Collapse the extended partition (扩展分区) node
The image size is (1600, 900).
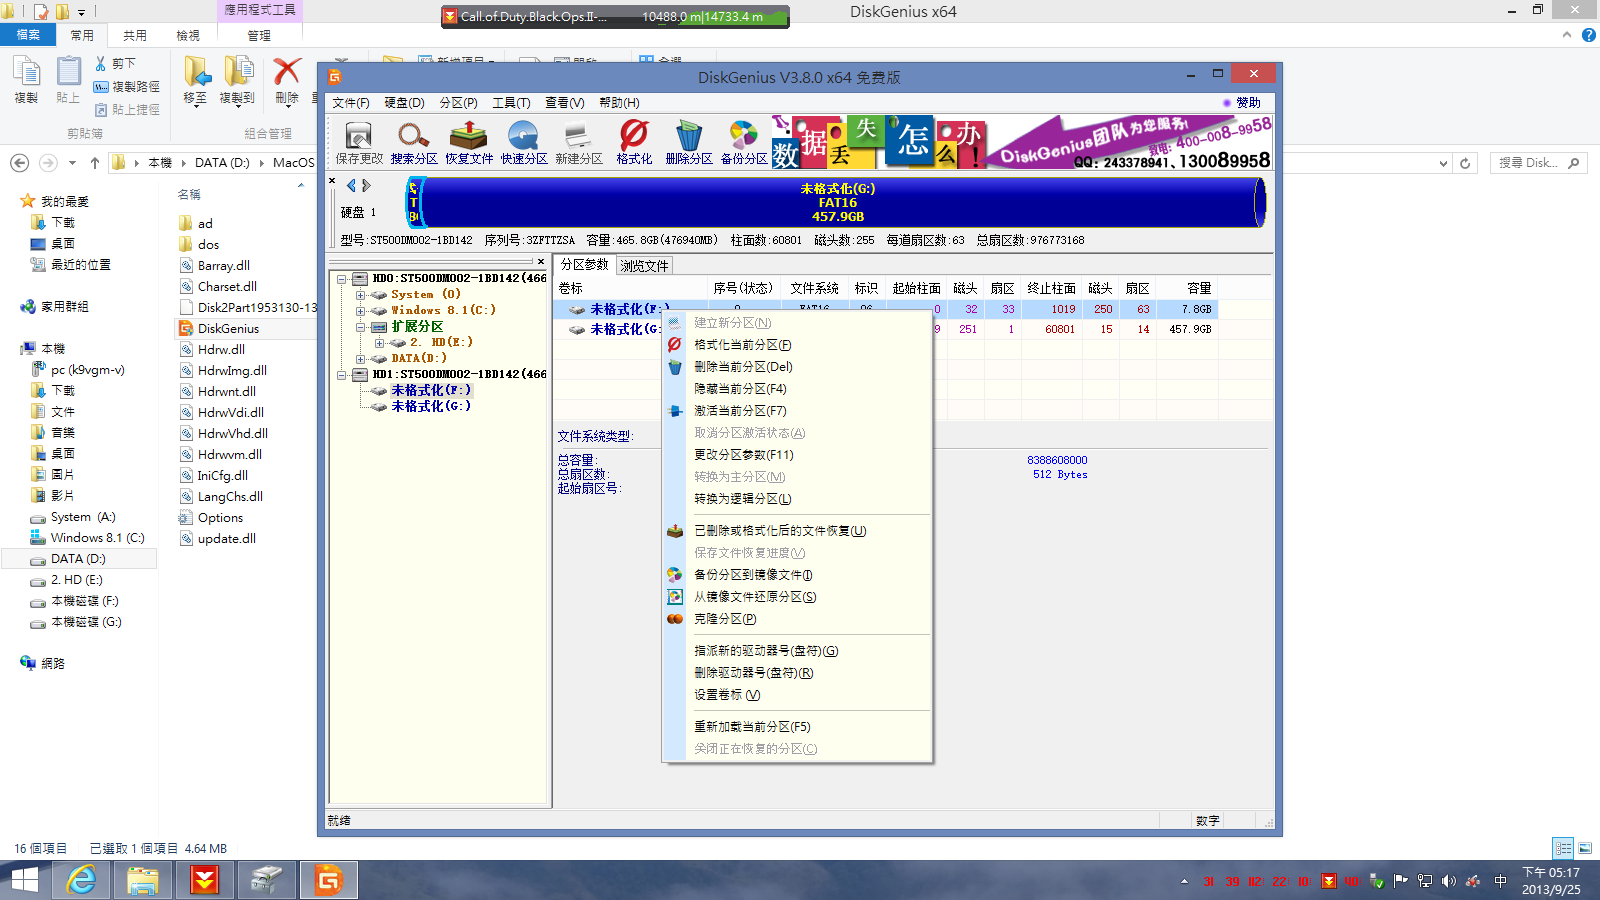click(x=360, y=327)
